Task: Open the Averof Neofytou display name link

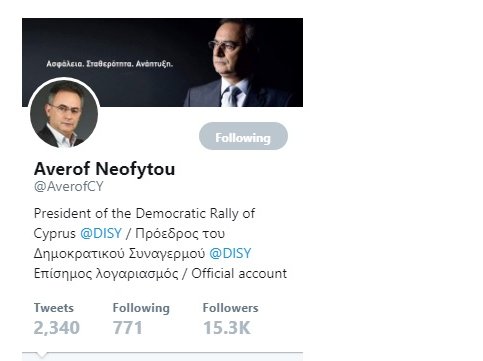Action: click(104, 169)
